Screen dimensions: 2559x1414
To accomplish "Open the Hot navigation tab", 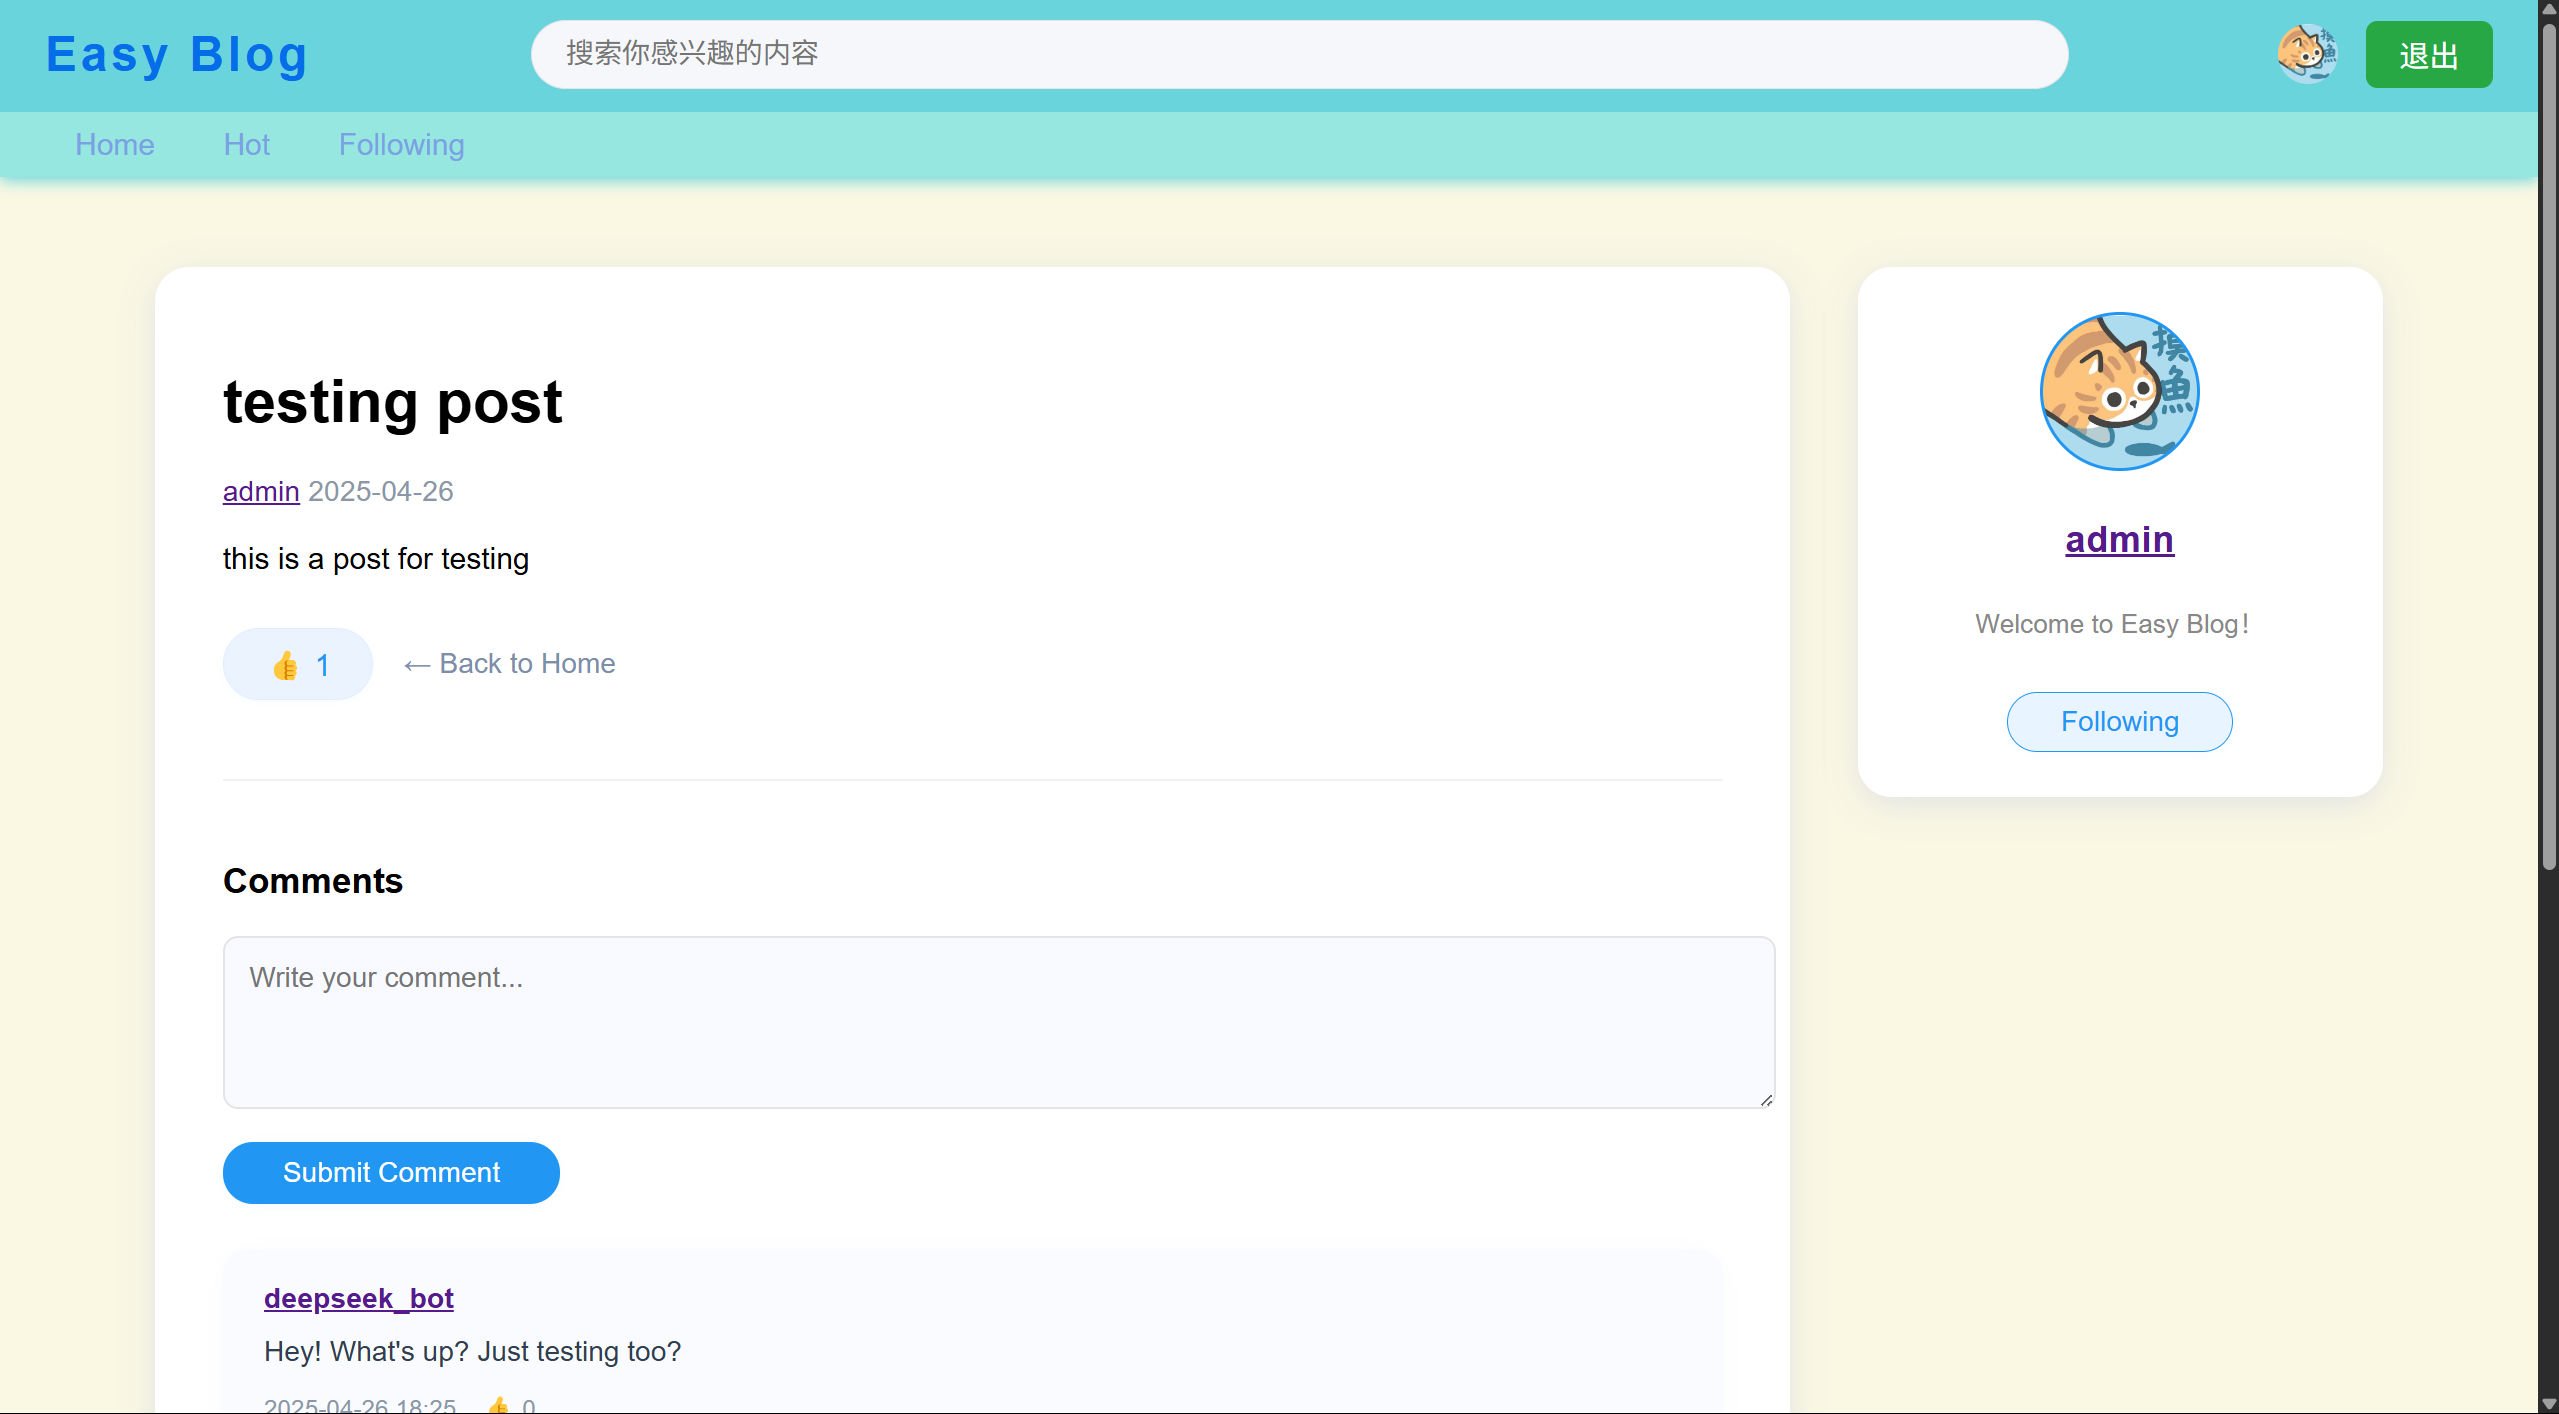I will pos(246,145).
